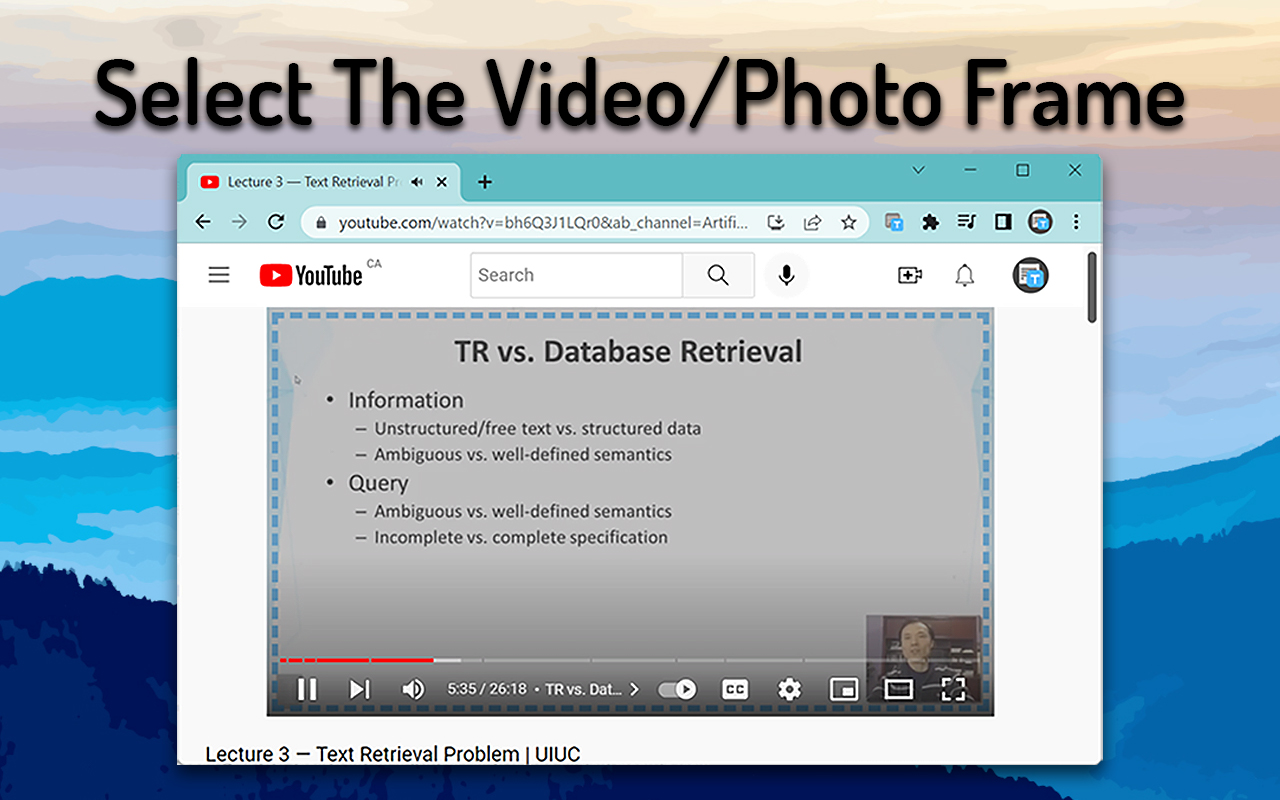1280x800 pixels.
Task: Maximize the browser window
Action: pyautogui.click(x=1022, y=170)
